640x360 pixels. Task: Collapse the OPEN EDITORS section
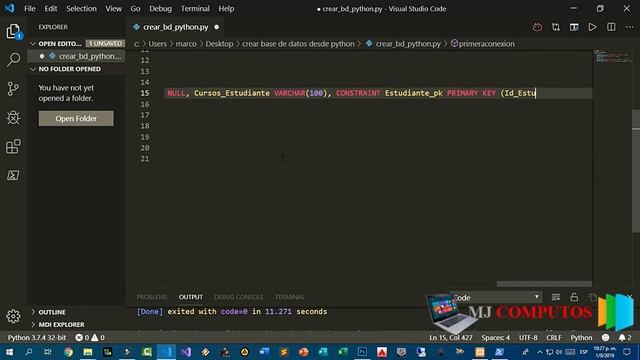pyautogui.click(x=60, y=43)
